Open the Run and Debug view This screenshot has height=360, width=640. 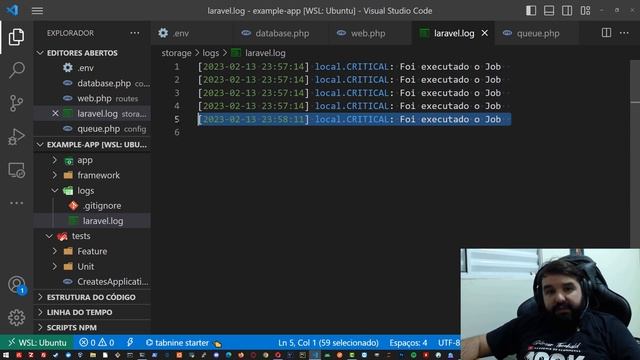click(x=16, y=137)
